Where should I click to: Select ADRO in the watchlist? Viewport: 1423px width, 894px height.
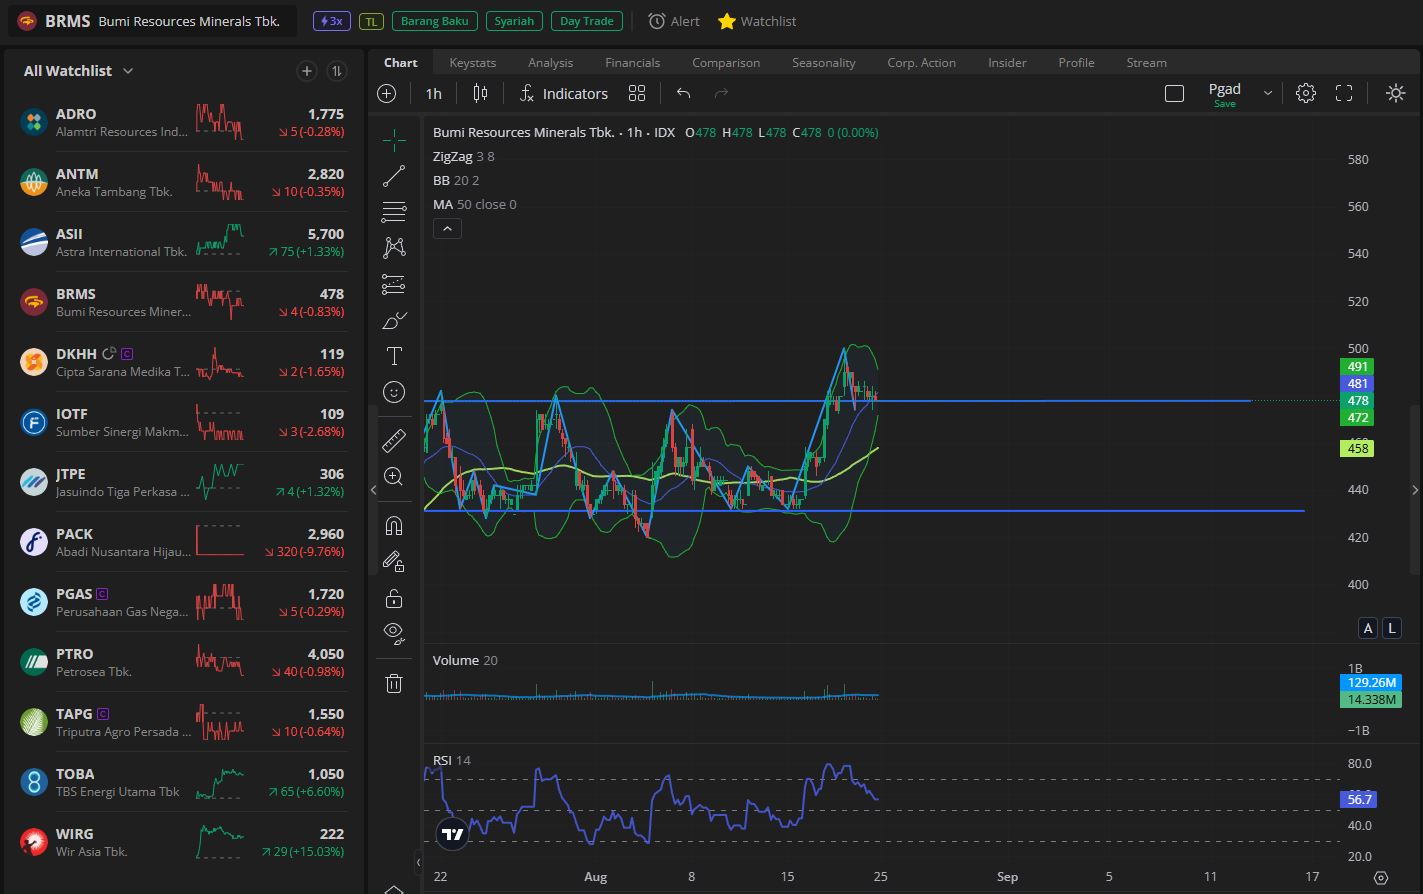(x=182, y=122)
